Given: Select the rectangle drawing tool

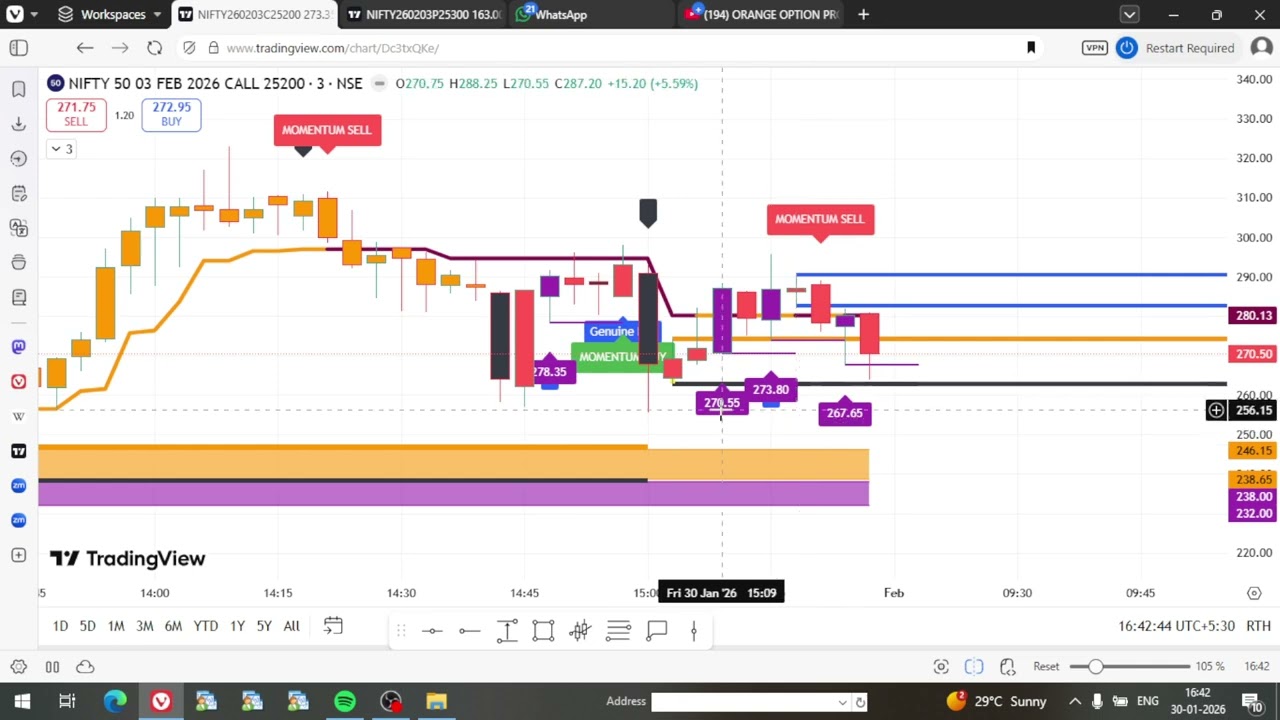Looking at the screenshot, I should point(543,630).
